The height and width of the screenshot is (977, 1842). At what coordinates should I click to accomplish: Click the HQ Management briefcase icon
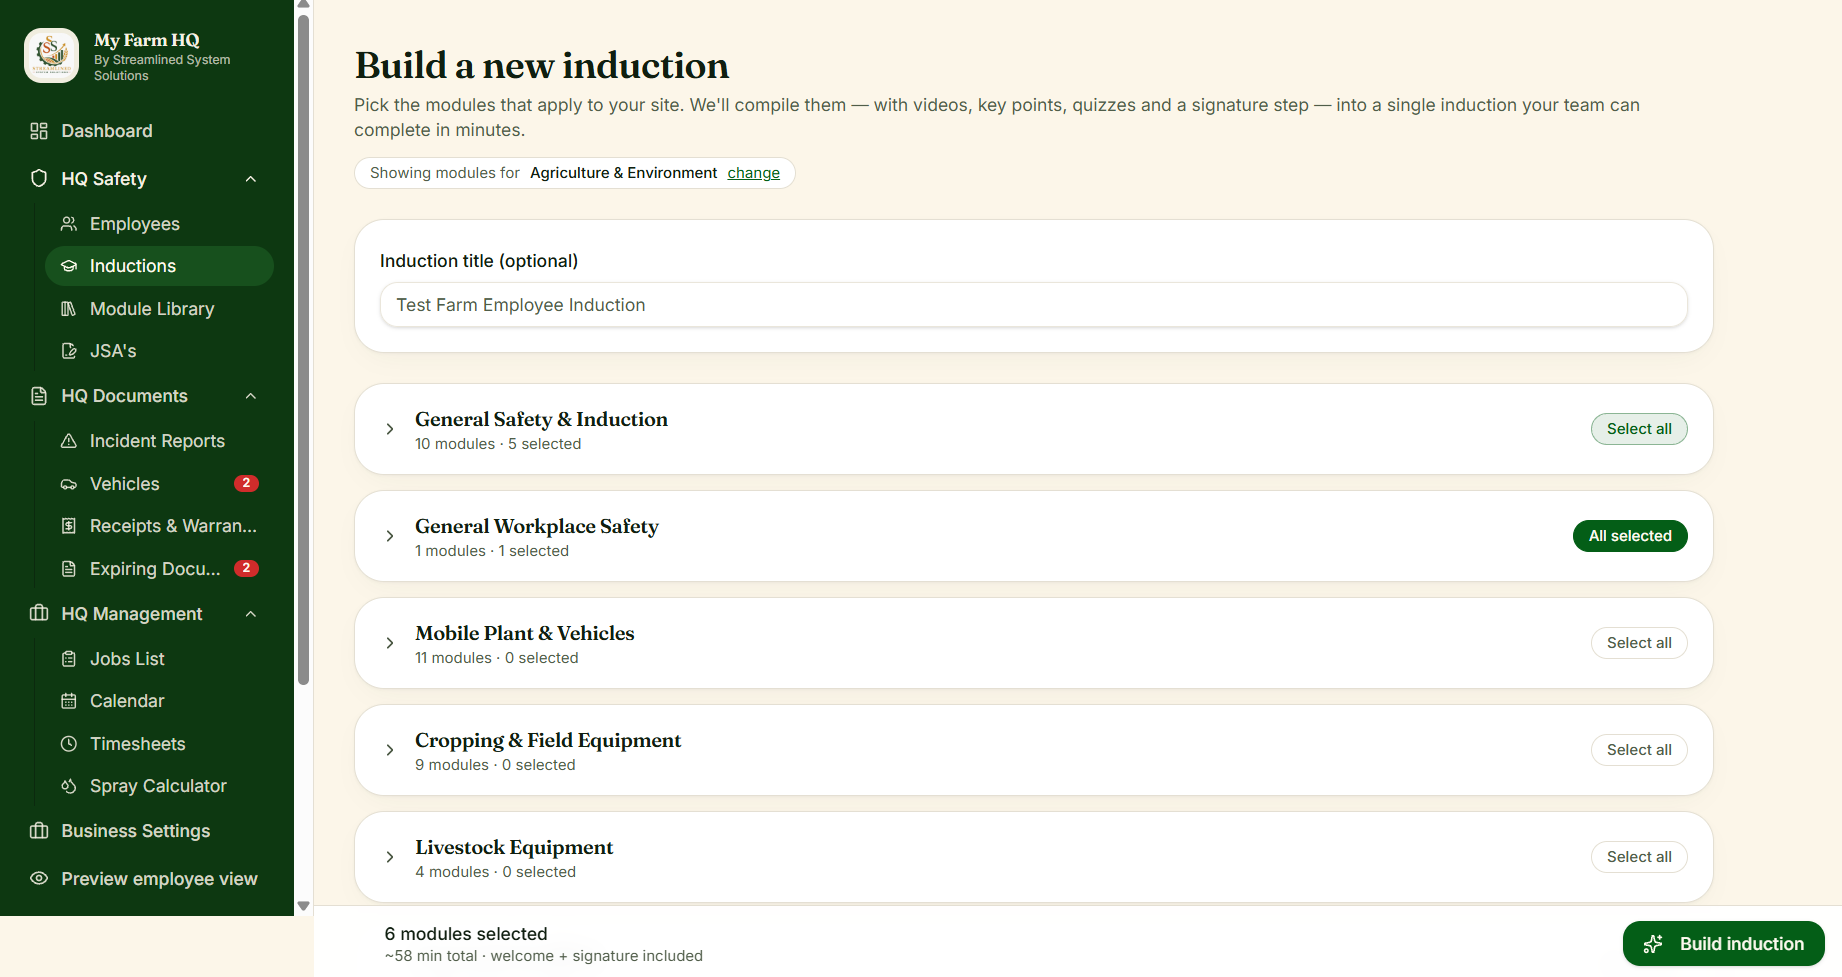pyautogui.click(x=39, y=614)
